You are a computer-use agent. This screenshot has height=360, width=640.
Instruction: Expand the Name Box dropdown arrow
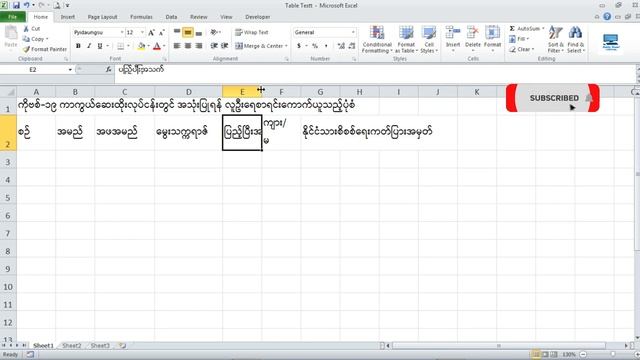(x=70, y=69)
